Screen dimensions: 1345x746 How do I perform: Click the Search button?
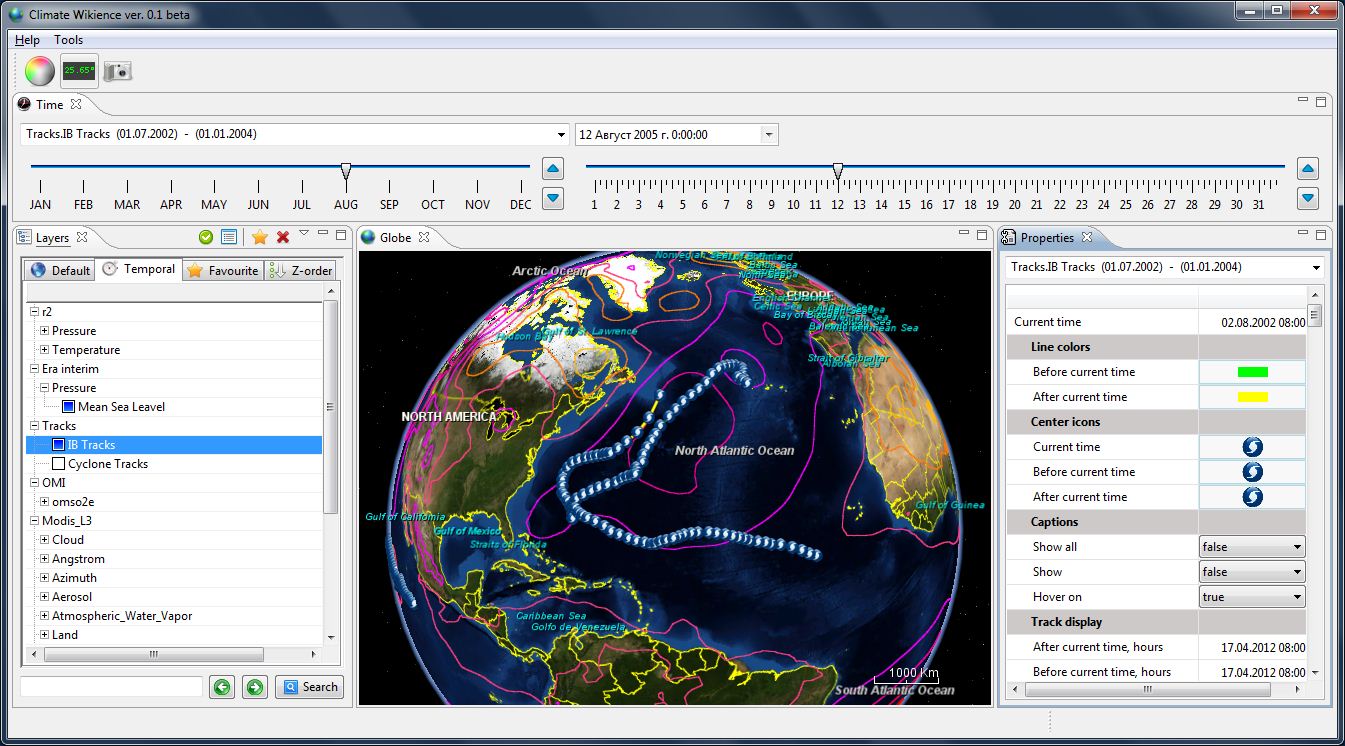coord(310,687)
